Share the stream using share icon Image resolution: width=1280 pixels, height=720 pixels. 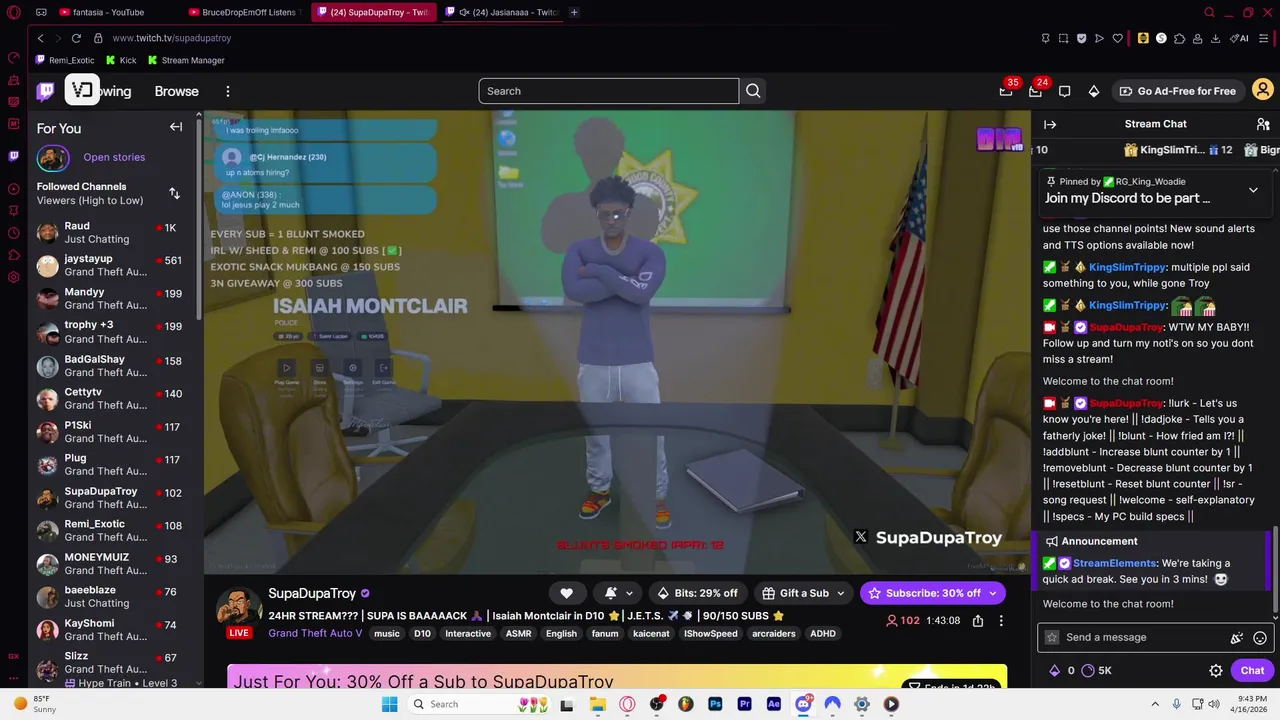pyautogui.click(x=978, y=621)
